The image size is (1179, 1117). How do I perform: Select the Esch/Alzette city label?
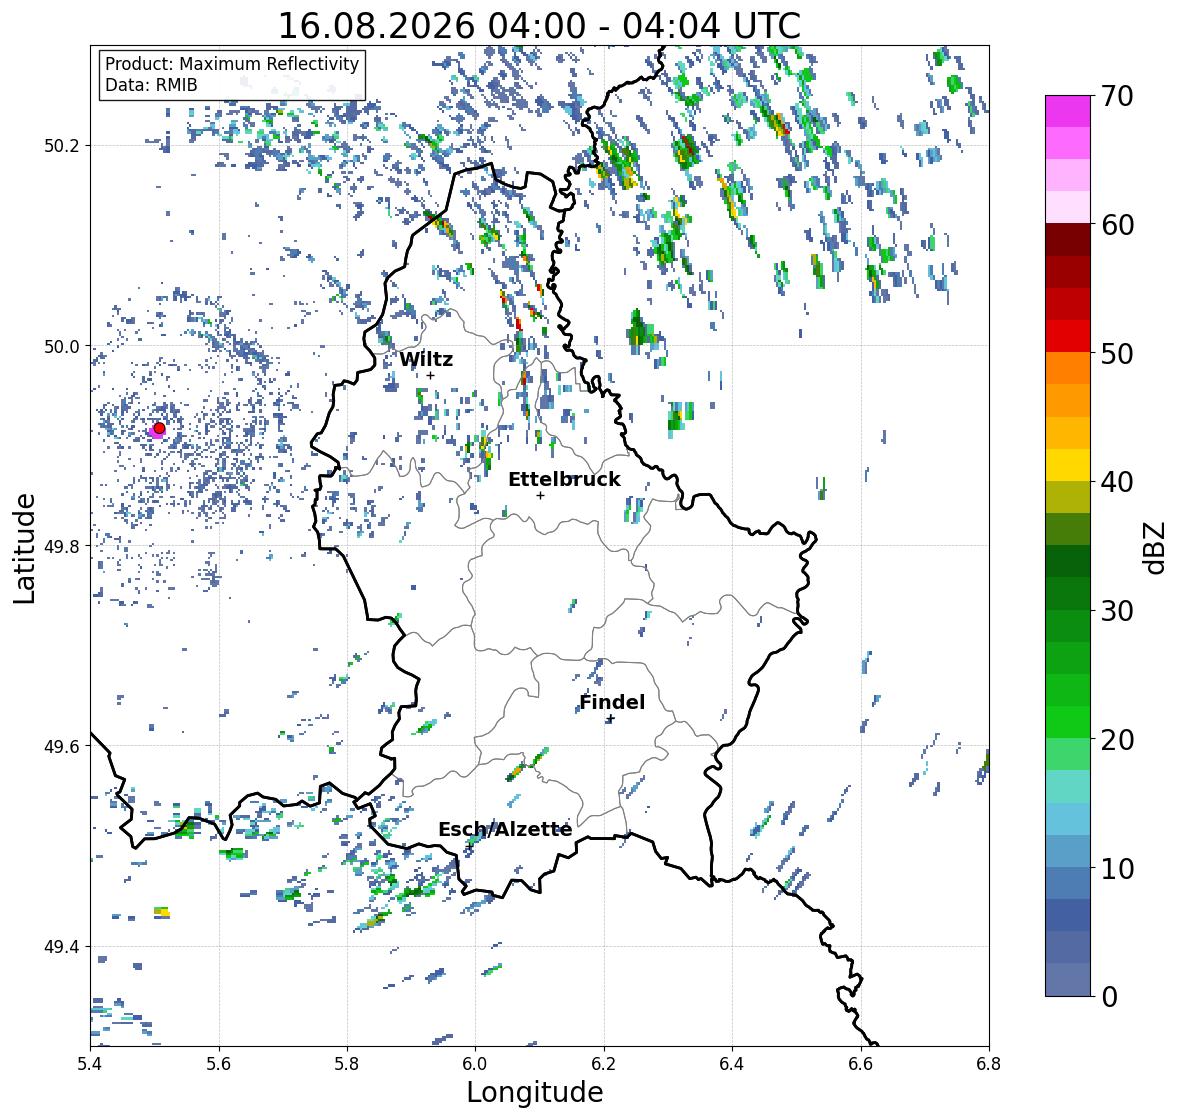(x=505, y=829)
